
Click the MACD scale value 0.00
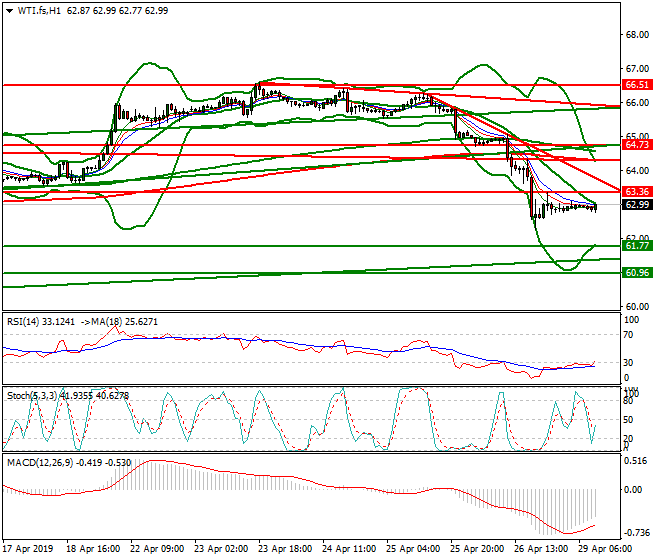(633, 490)
